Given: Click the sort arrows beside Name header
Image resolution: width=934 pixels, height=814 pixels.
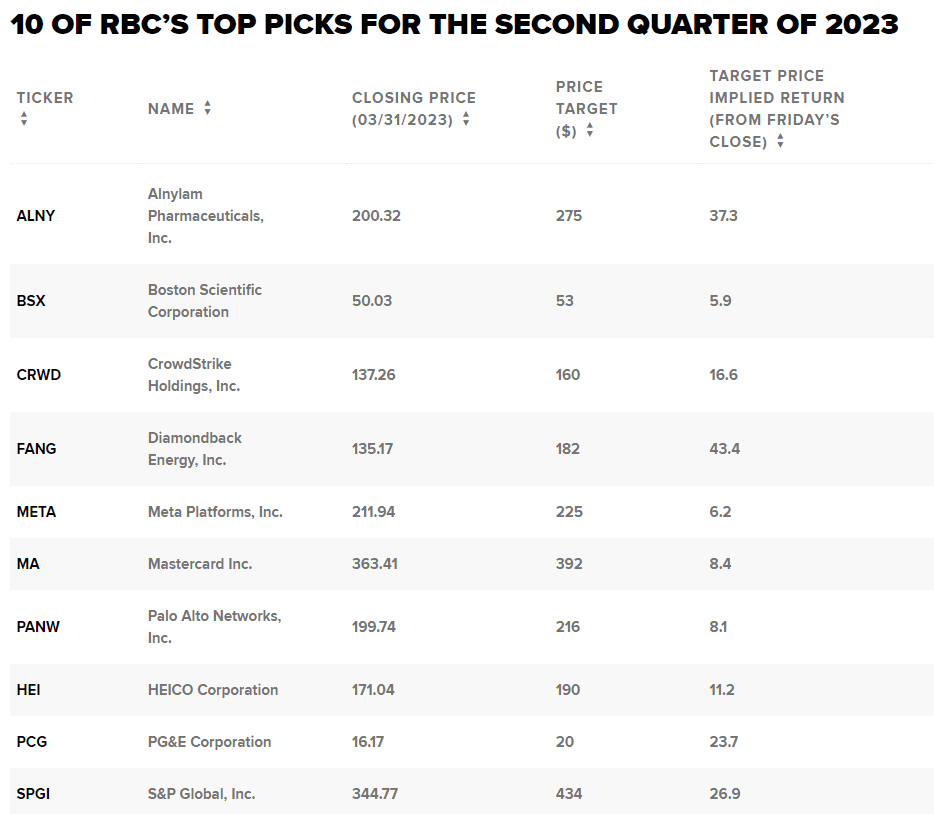Looking at the screenshot, I should [x=207, y=108].
